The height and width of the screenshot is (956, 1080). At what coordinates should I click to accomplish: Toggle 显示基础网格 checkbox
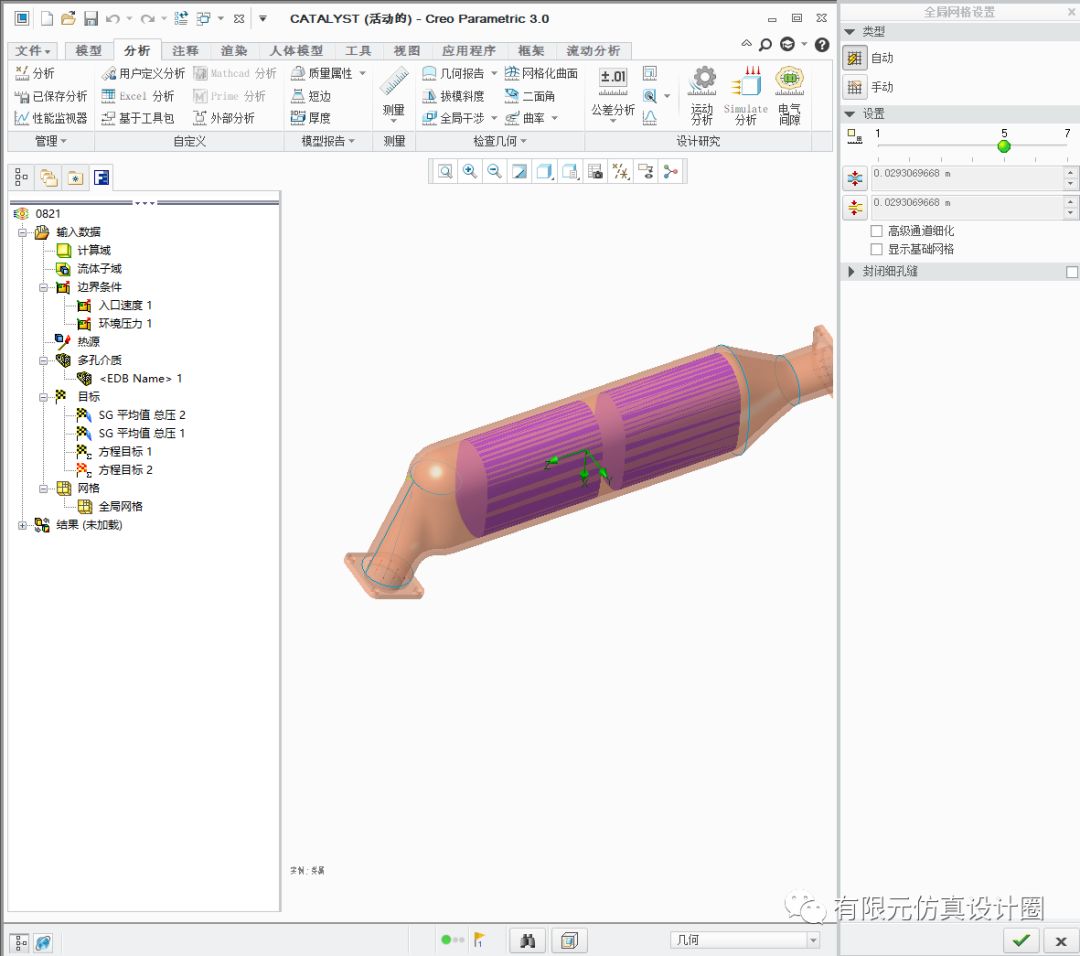coord(877,249)
